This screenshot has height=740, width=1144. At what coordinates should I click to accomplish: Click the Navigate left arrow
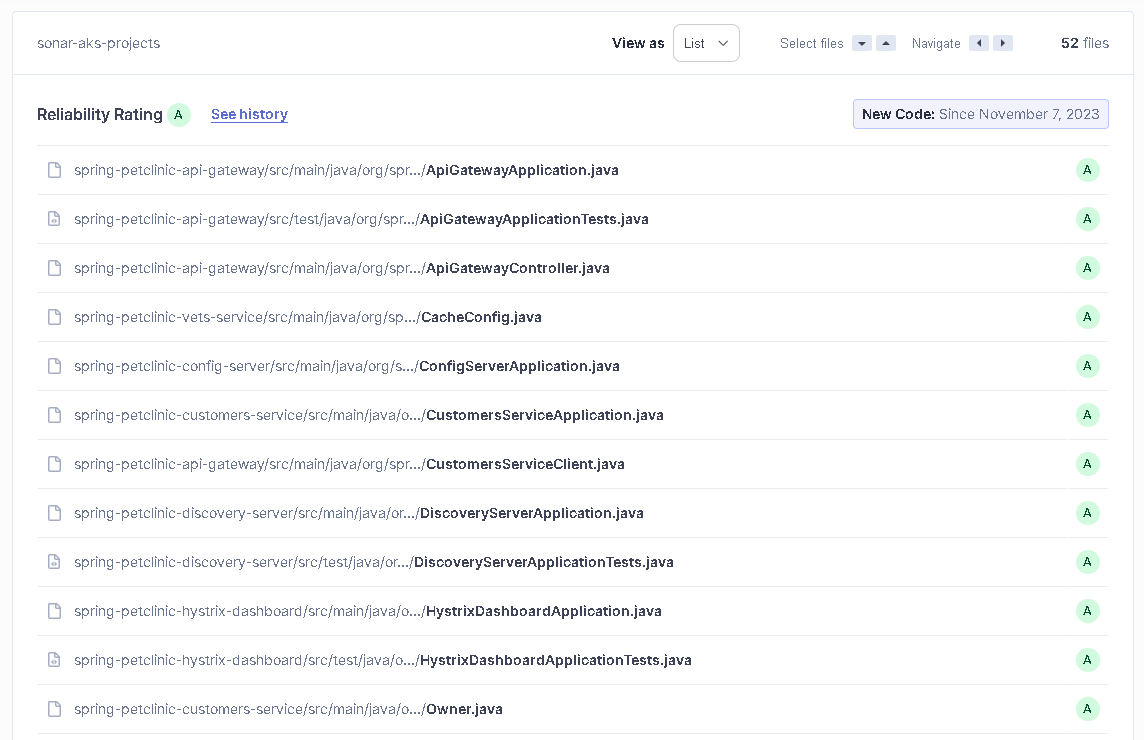click(x=979, y=43)
